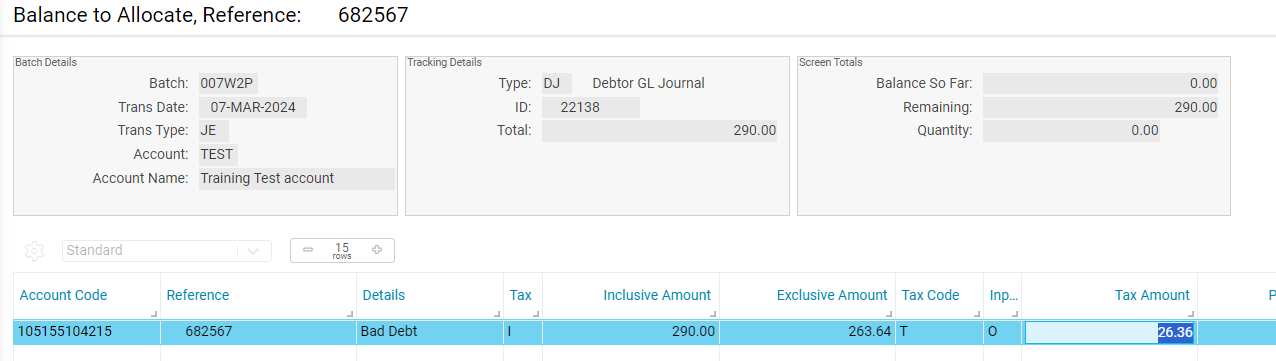Open grid settings gear icon
The width and height of the screenshot is (1276, 361).
36,250
